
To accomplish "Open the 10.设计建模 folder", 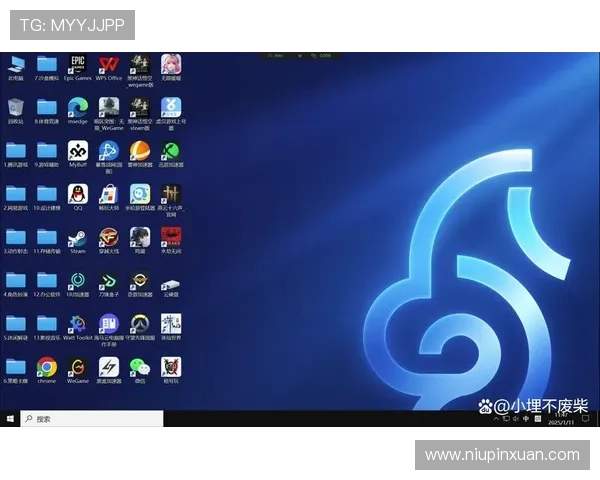I will [47, 193].
